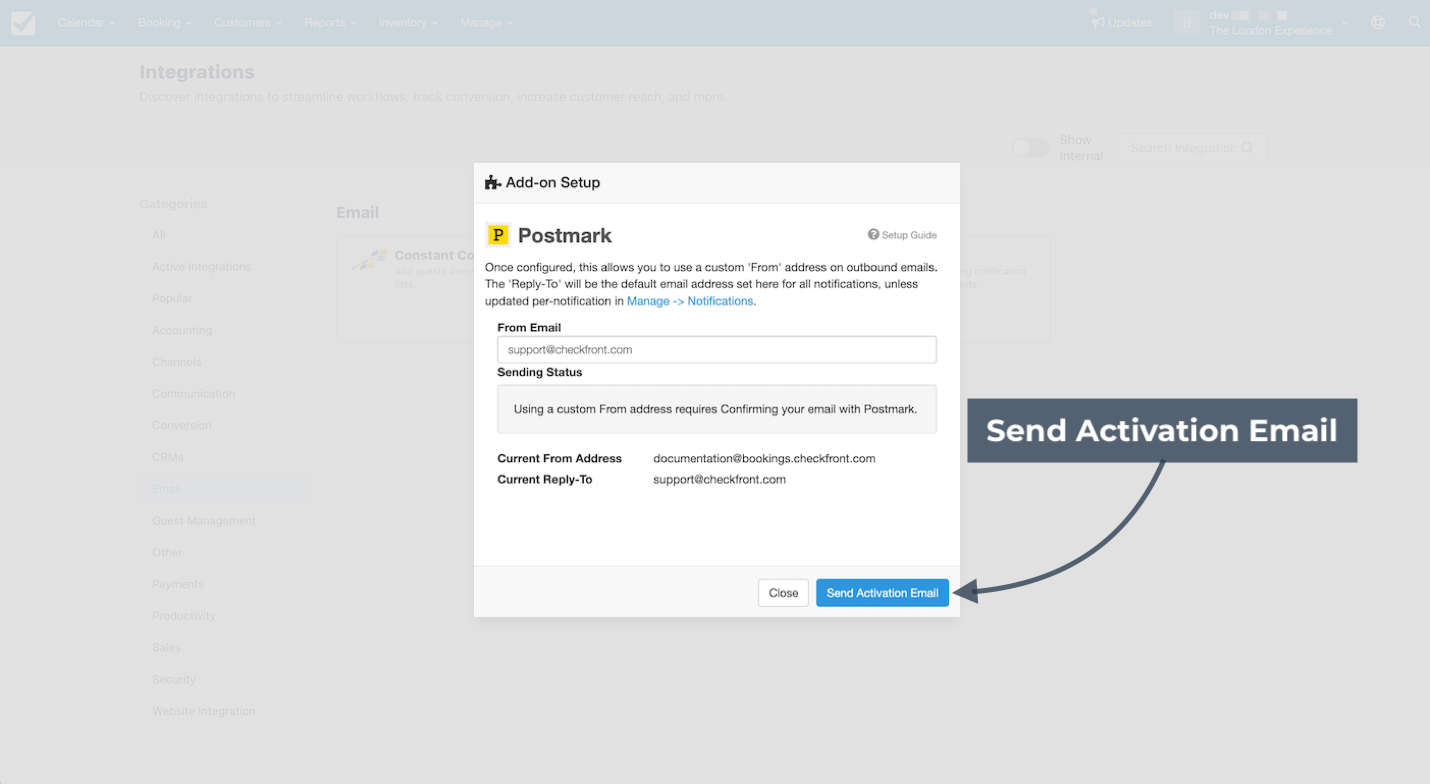The width and height of the screenshot is (1430, 784).
Task: Open the Manage dropdown menu
Action: point(487,22)
